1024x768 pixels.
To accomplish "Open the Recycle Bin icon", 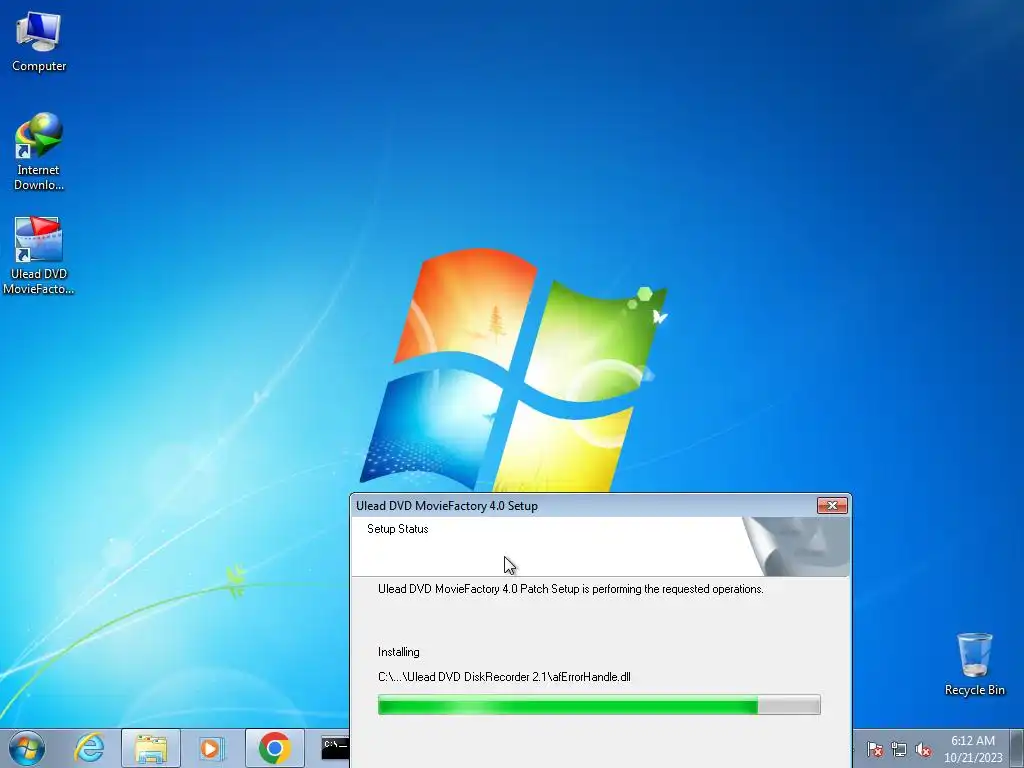I will click(x=974, y=664).
